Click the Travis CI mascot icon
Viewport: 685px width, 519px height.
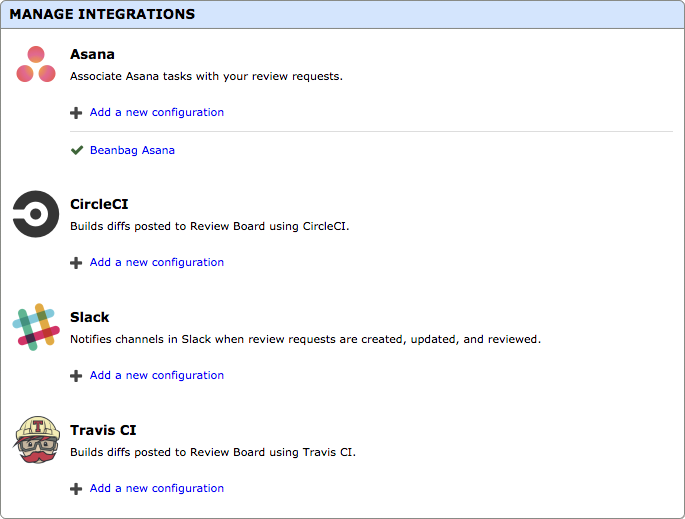pyautogui.click(x=37, y=440)
